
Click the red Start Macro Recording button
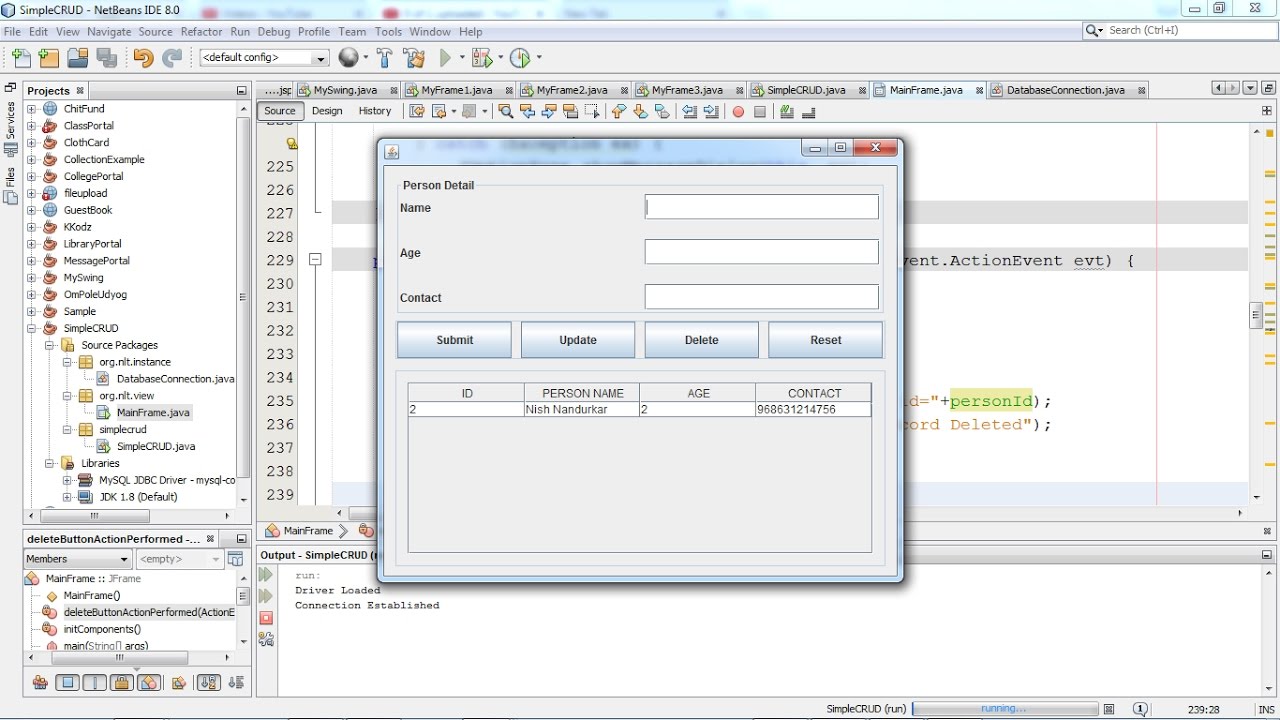pos(738,111)
